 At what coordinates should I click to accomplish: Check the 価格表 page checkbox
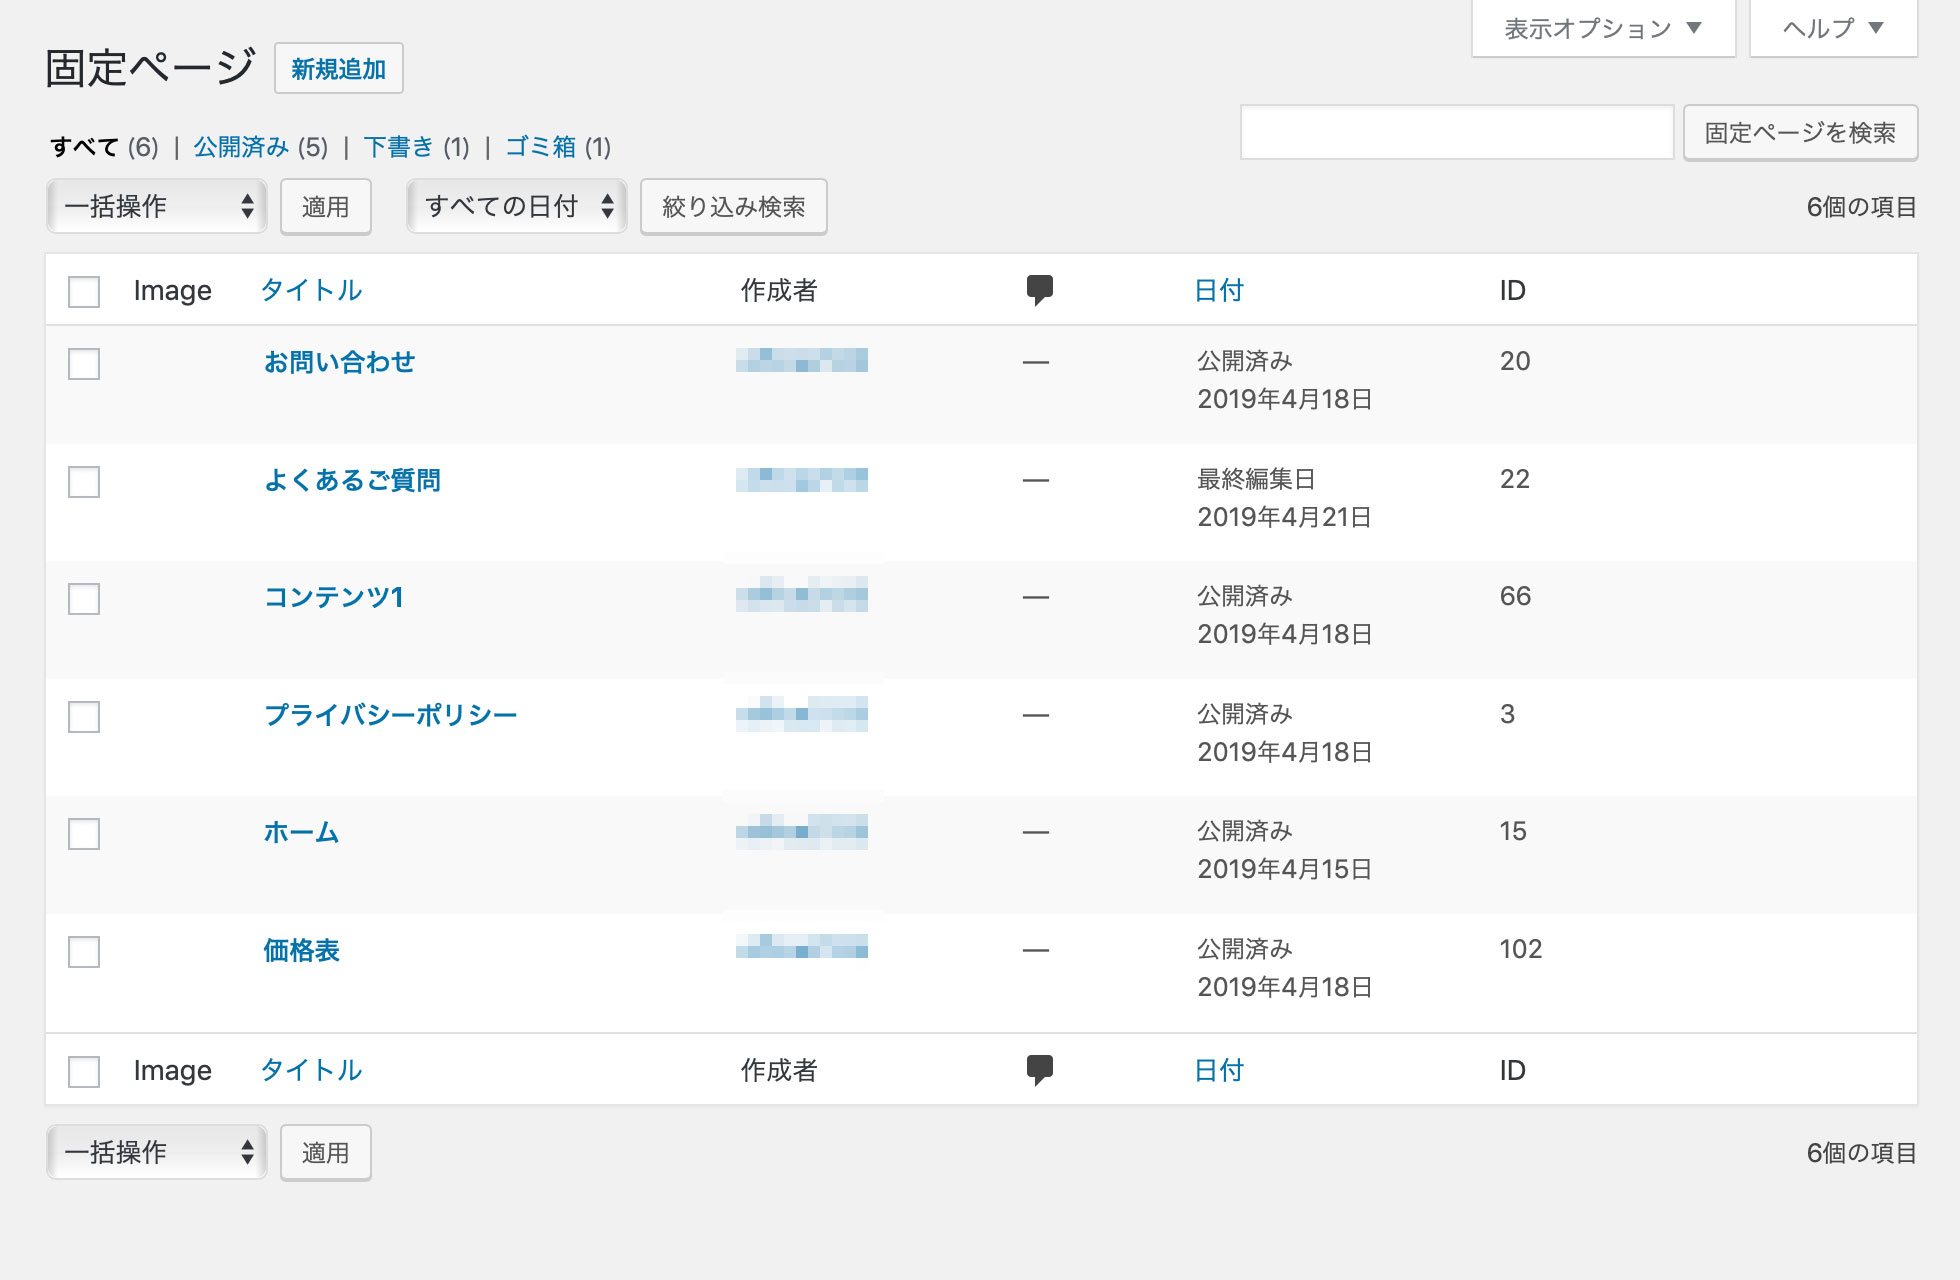[x=84, y=952]
